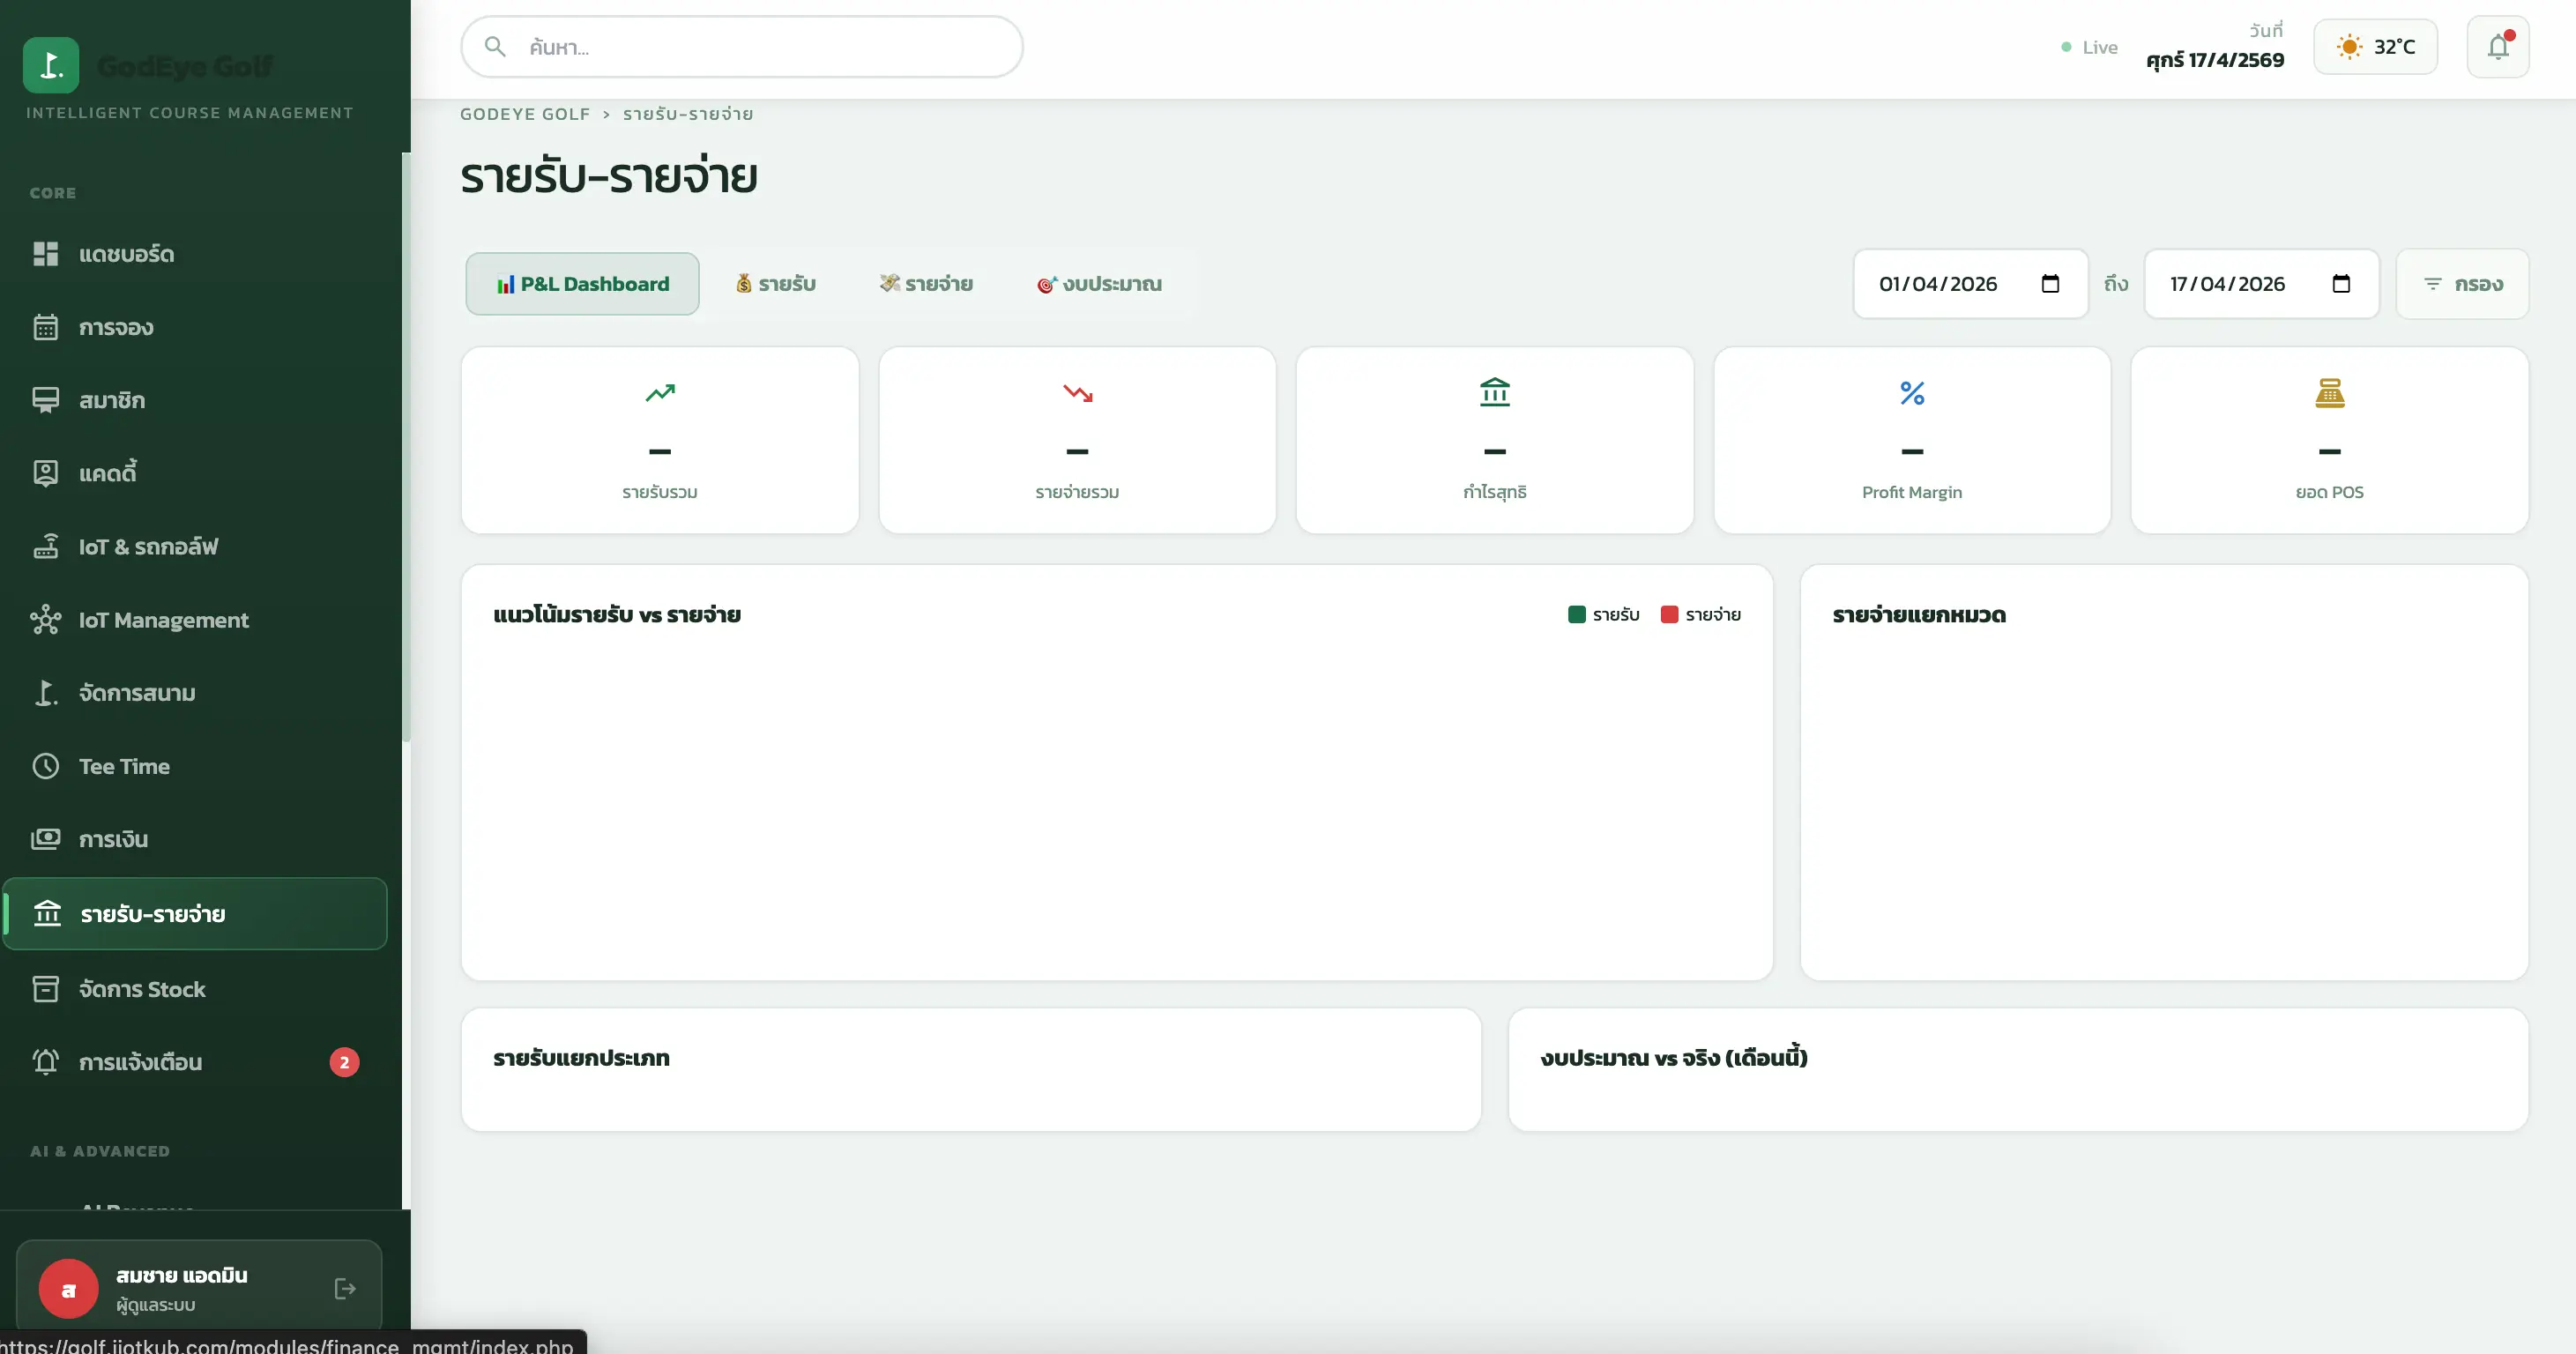2576x1354 pixels.
Task: Click the IoT Management hub icon
Action: pos(46,620)
